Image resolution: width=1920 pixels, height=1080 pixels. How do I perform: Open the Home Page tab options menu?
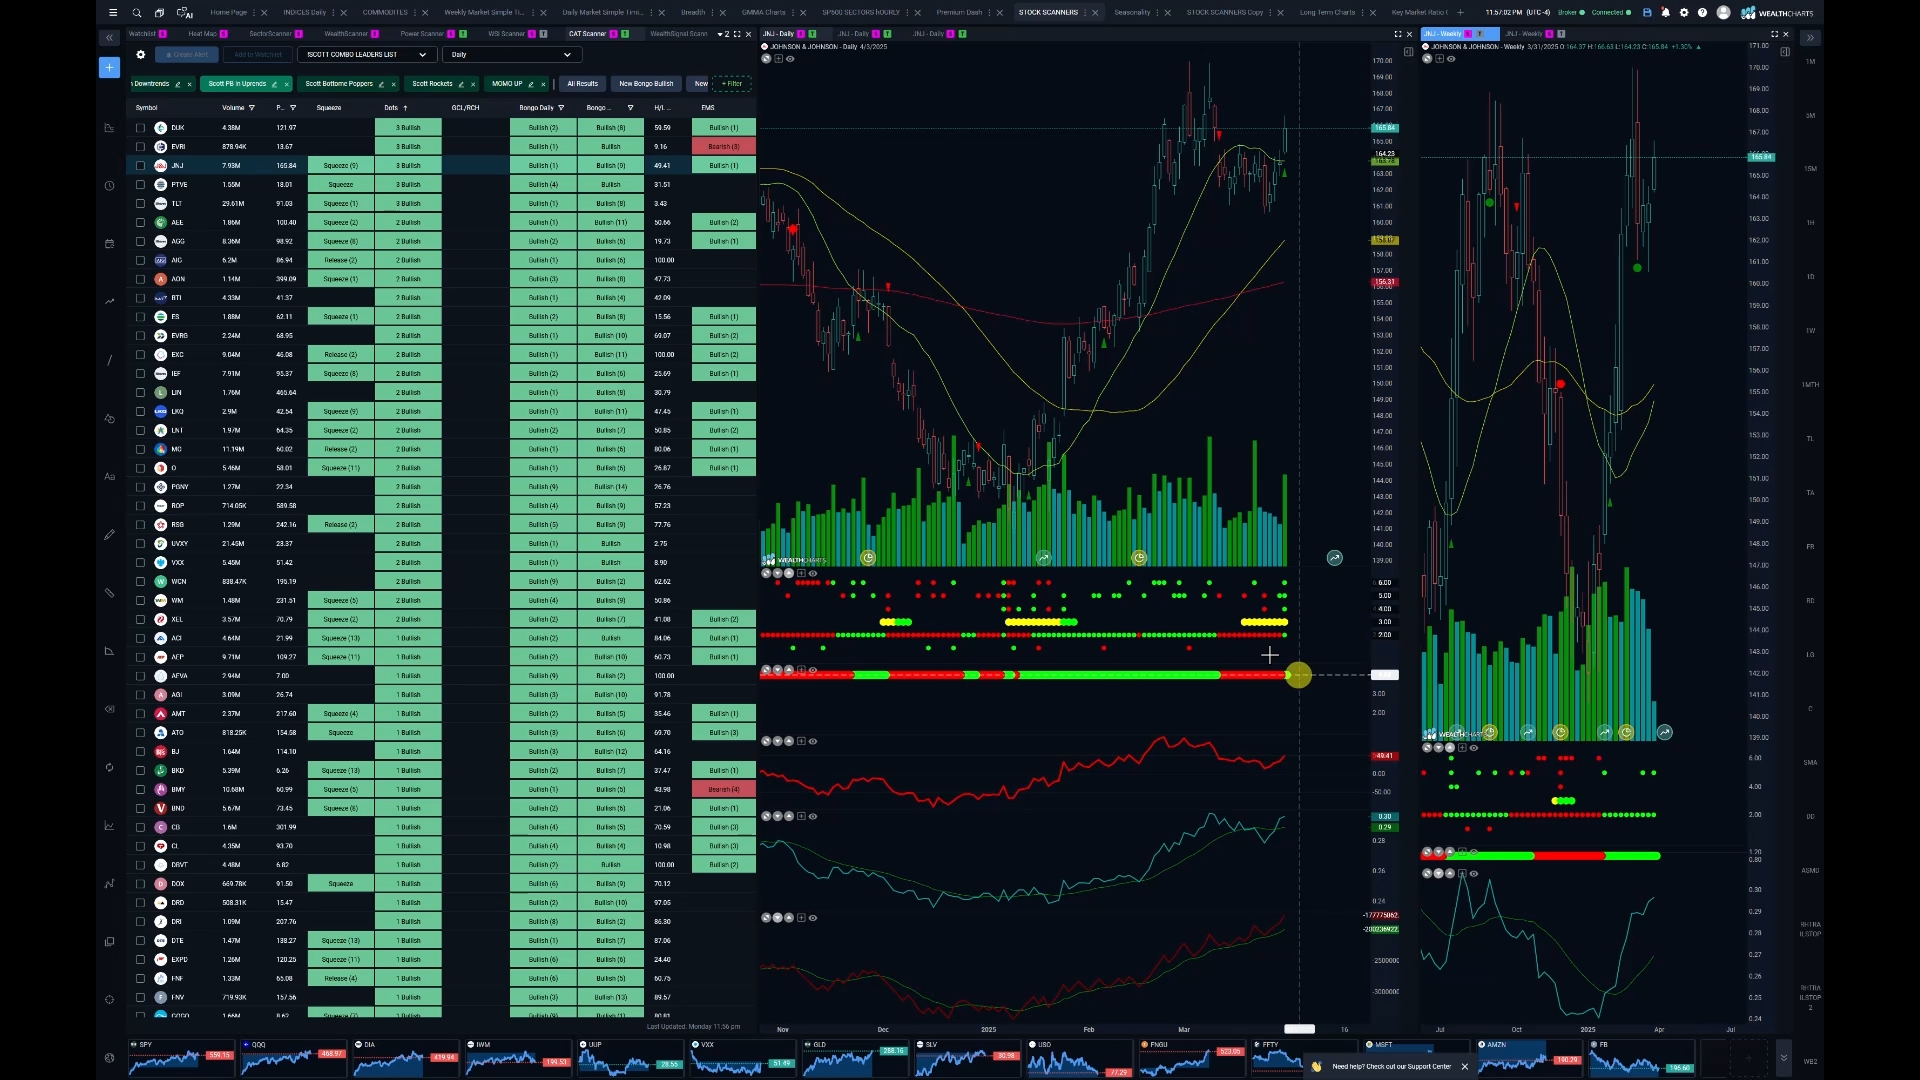coord(253,13)
